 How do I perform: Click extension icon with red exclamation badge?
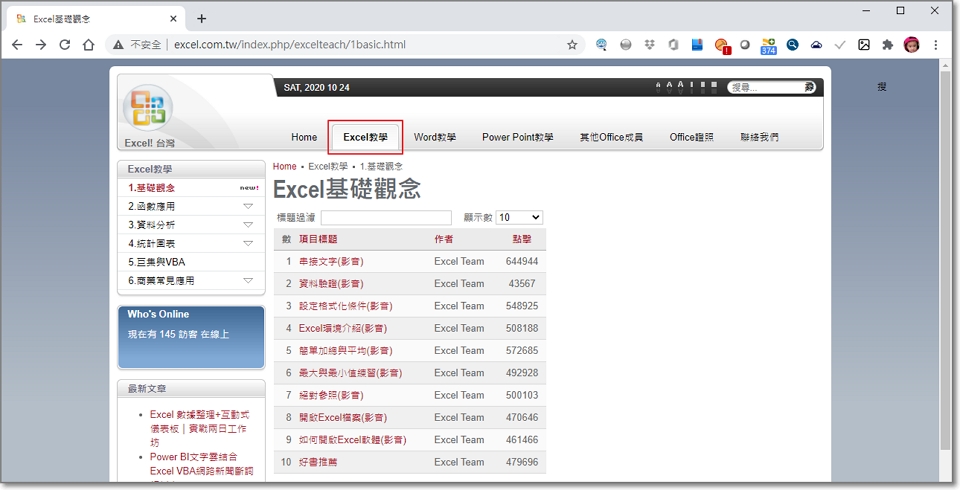[722, 46]
